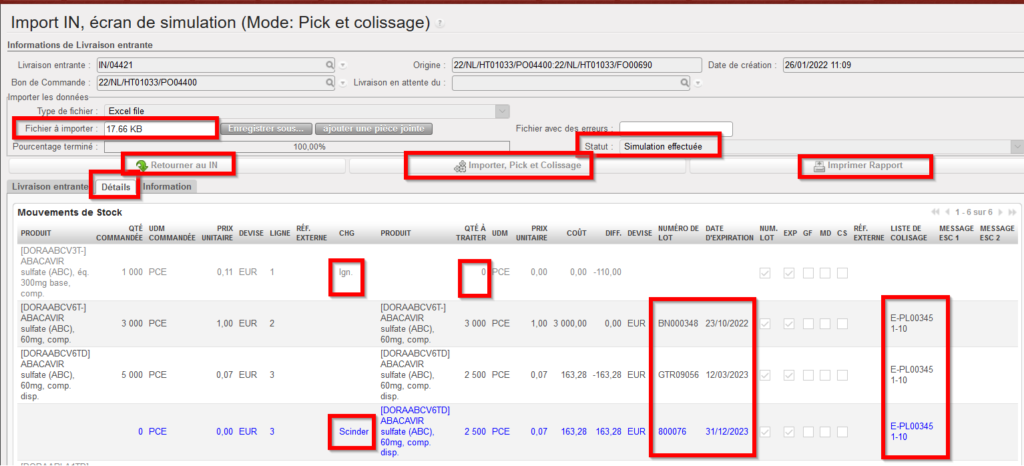Open the Type de fichier dropdown
The width and height of the screenshot is (1024, 466).
(x=502, y=111)
